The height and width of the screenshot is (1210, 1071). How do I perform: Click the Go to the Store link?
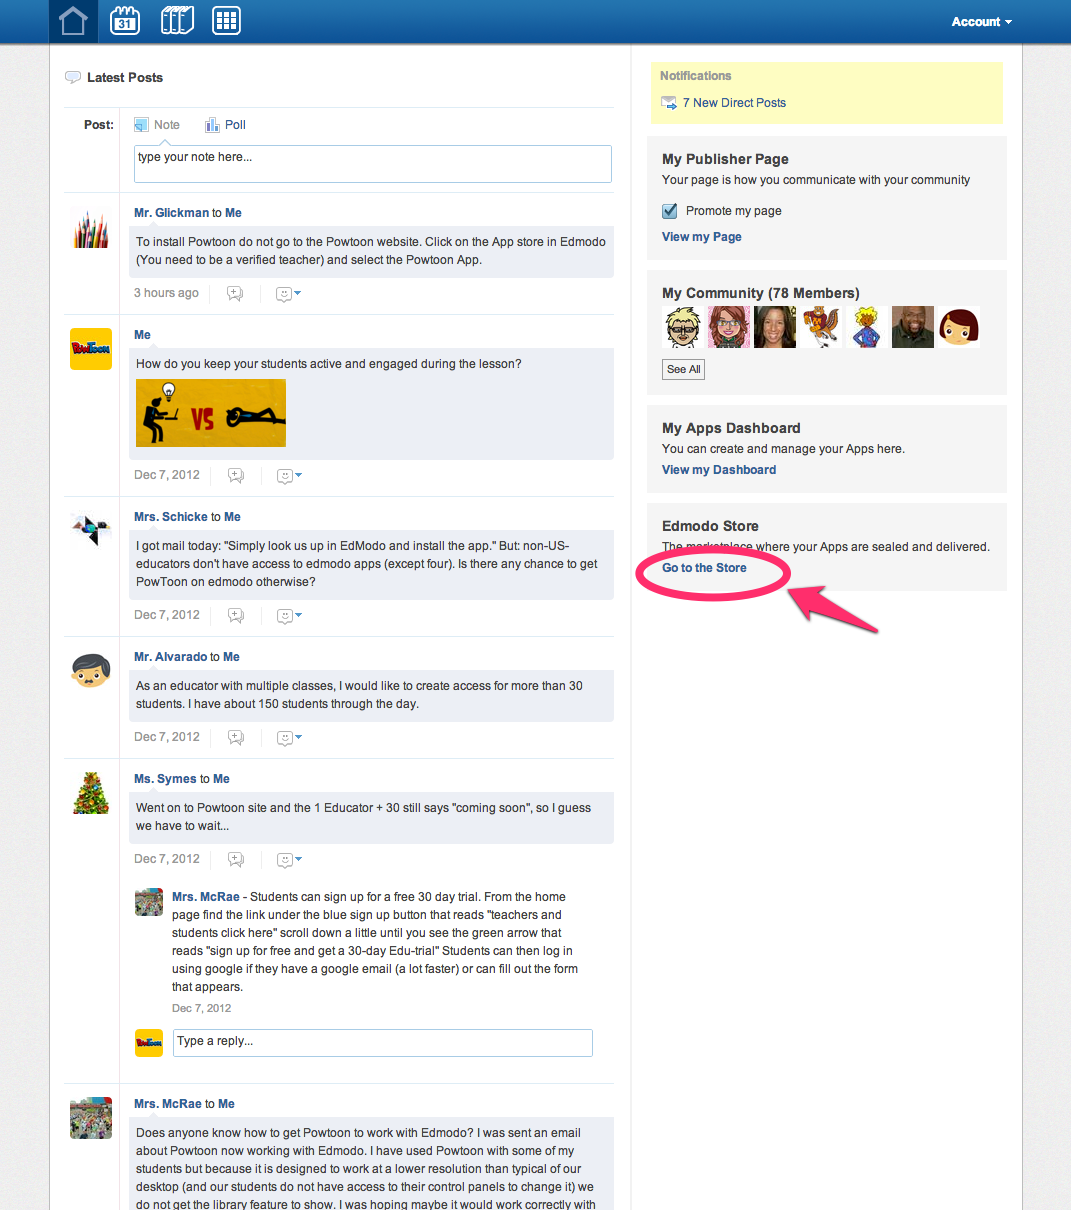tap(704, 568)
